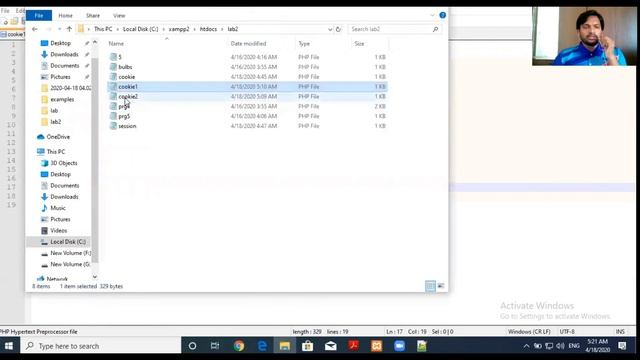Select the prg5 PHP file
The image size is (640, 360).
124,116
